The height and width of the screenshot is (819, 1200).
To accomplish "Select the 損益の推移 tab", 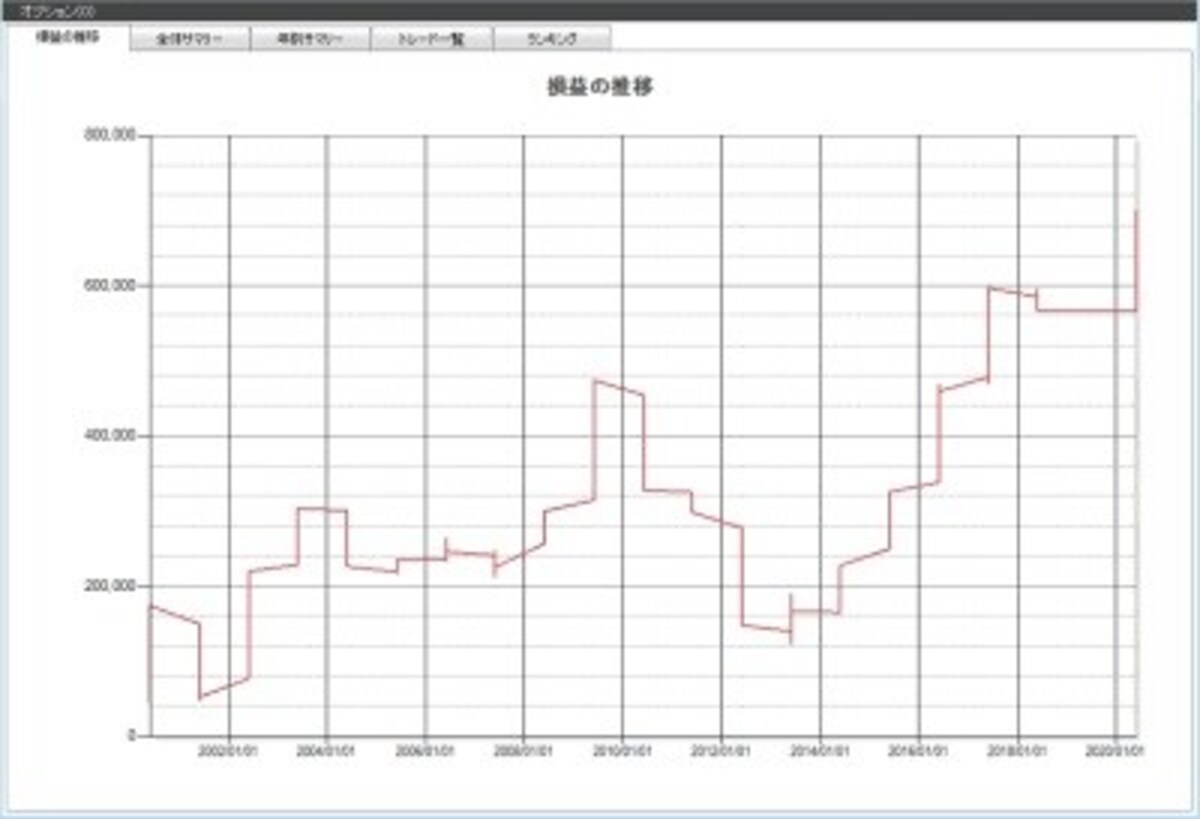I will pos(68,37).
